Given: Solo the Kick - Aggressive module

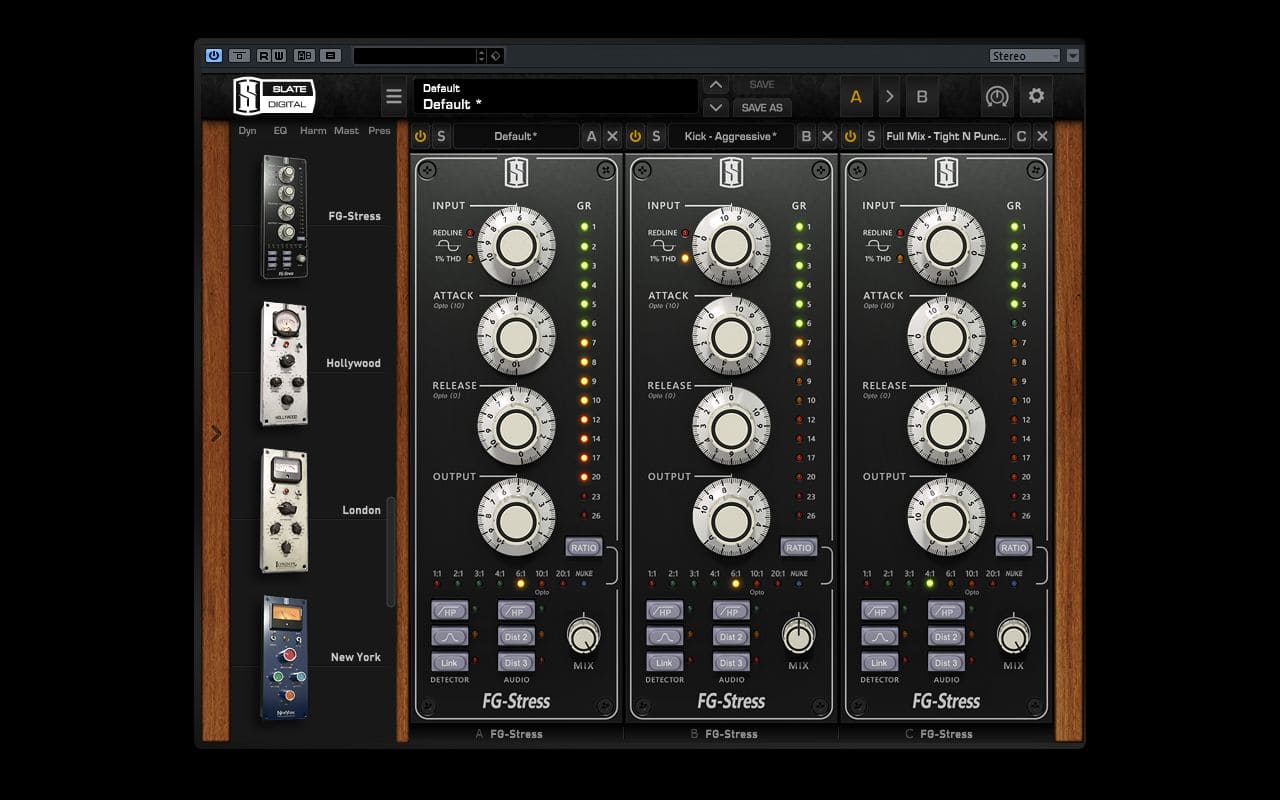Looking at the screenshot, I should [x=656, y=136].
